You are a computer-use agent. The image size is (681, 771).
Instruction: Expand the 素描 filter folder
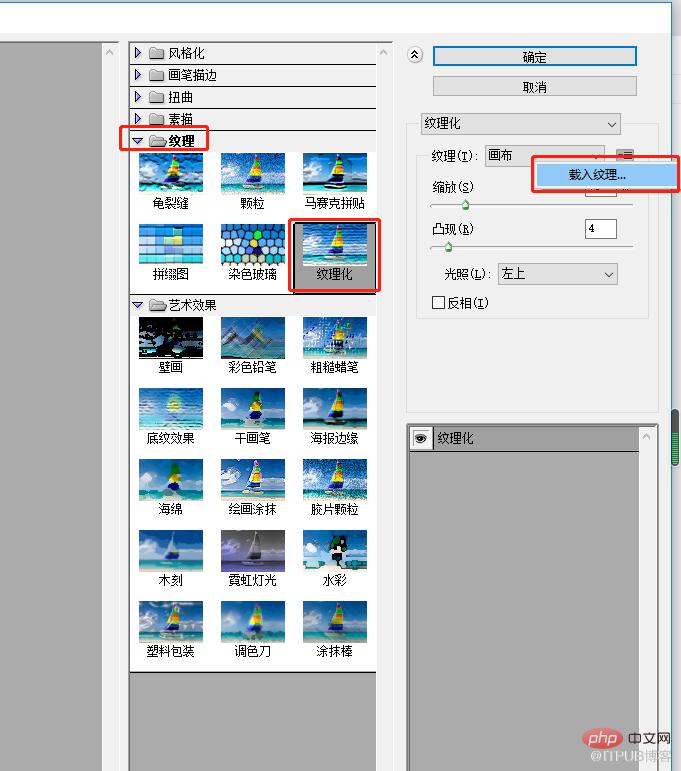click(138, 119)
